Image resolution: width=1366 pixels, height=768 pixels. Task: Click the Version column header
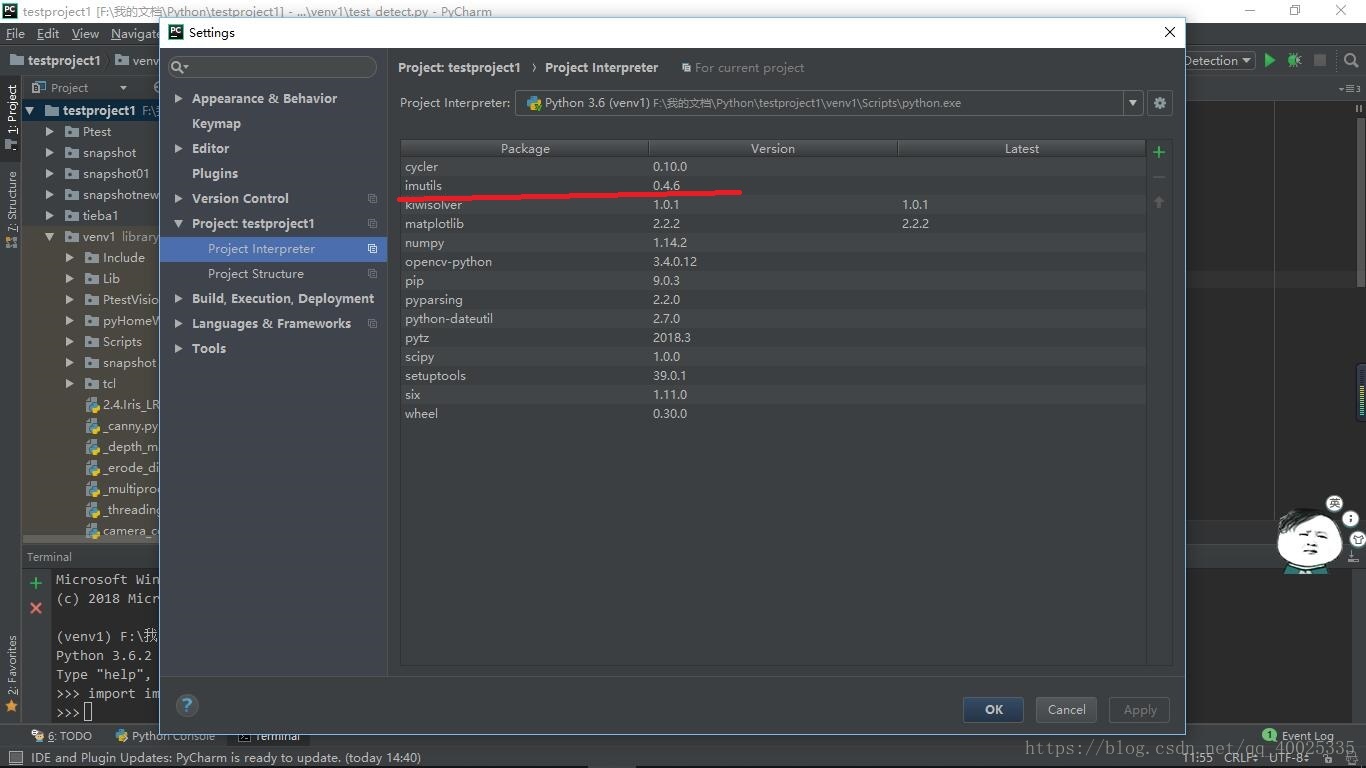pyautogui.click(x=773, y=148)
